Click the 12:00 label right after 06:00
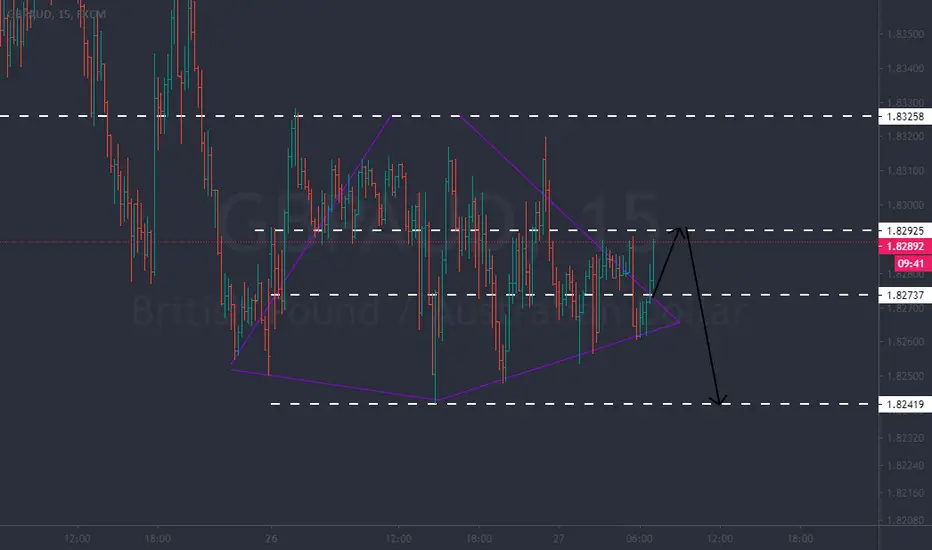This screenshot has width=932, height=550. click(x=720, y=539)
